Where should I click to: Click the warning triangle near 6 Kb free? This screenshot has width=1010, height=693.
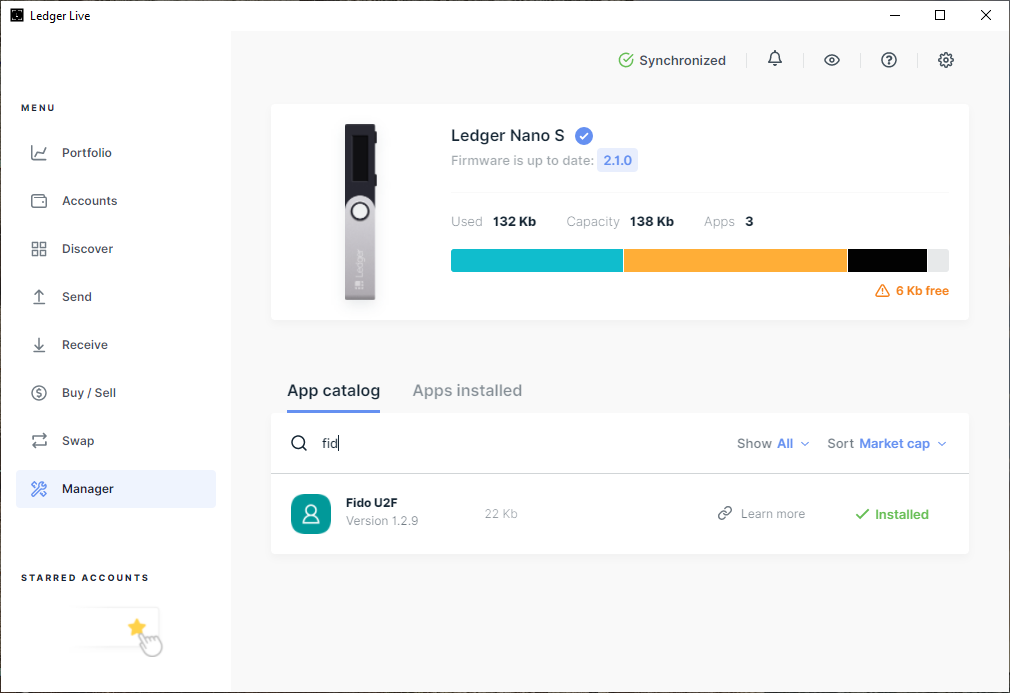(882, 291)
